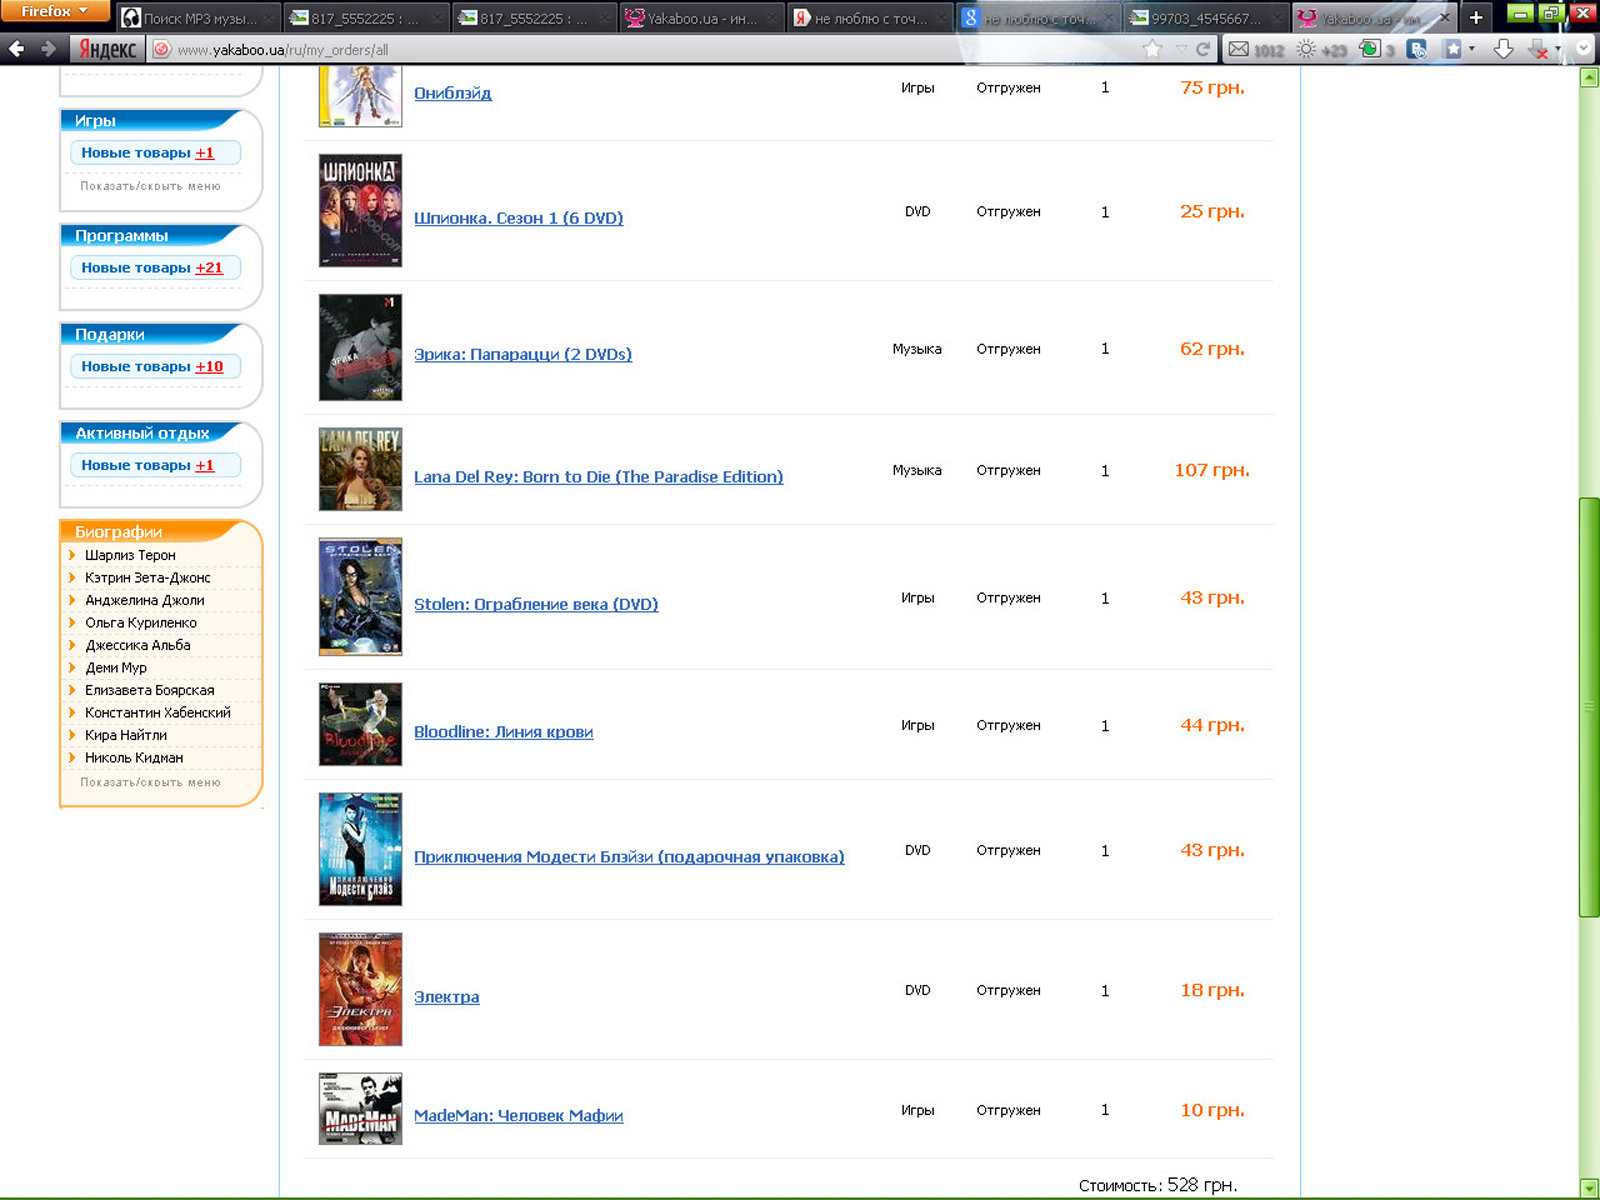Switch to the first 817_5552225 tab
Image resolution: width=1600 pixels, height=1200 pixels.
(x=365, y=18)
